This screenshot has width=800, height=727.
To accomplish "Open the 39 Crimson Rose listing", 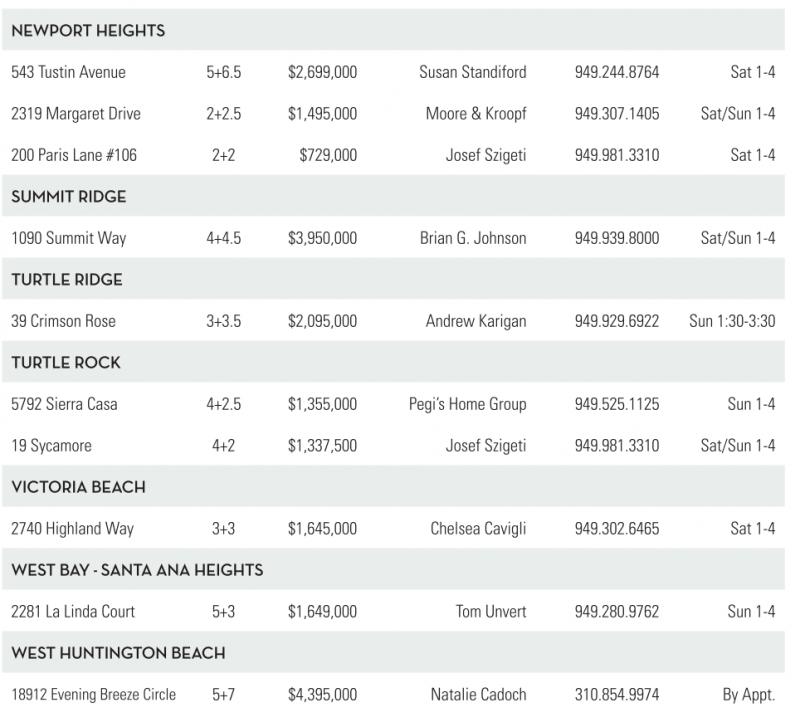I will point(63,322).
